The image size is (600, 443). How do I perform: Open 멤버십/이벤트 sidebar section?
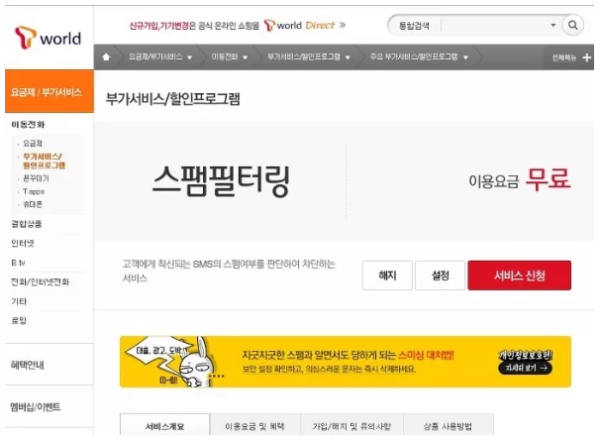pos(35,407)
